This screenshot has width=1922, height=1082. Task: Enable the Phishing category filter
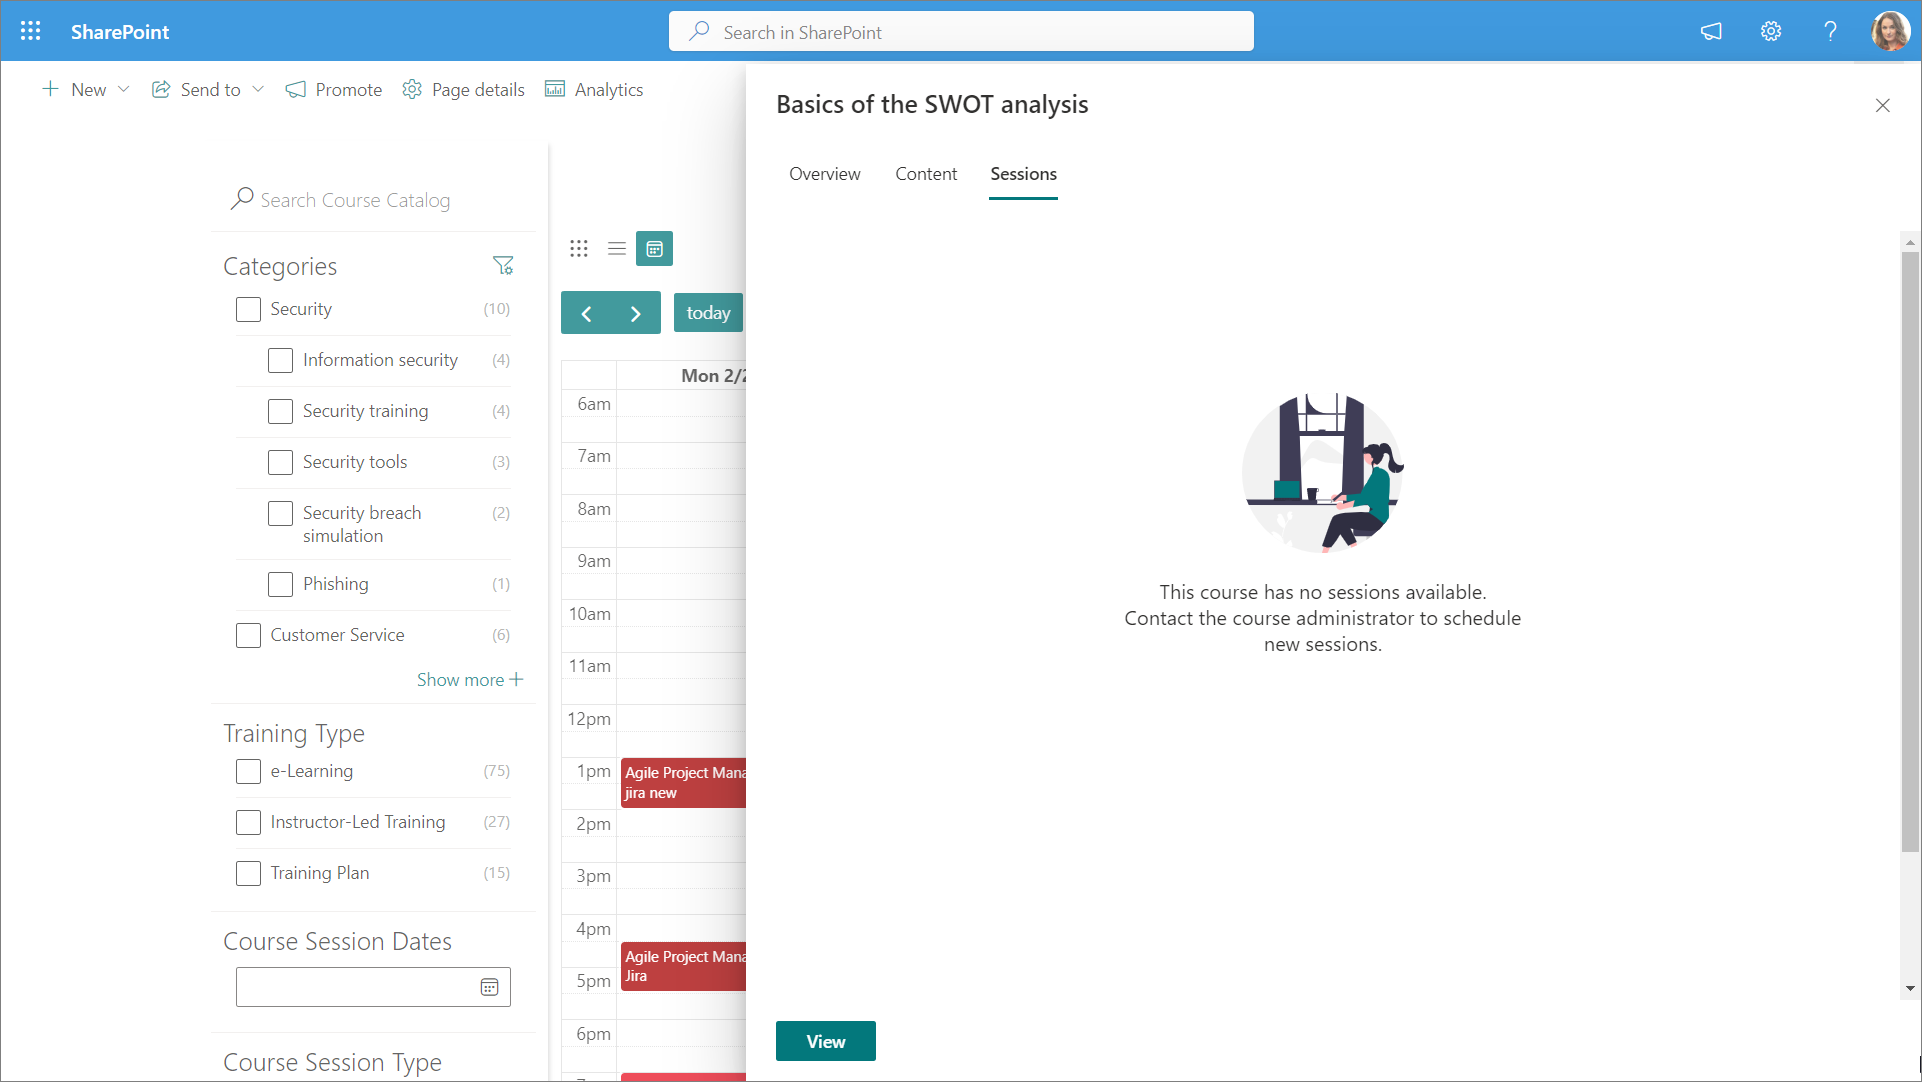[281, 584]
